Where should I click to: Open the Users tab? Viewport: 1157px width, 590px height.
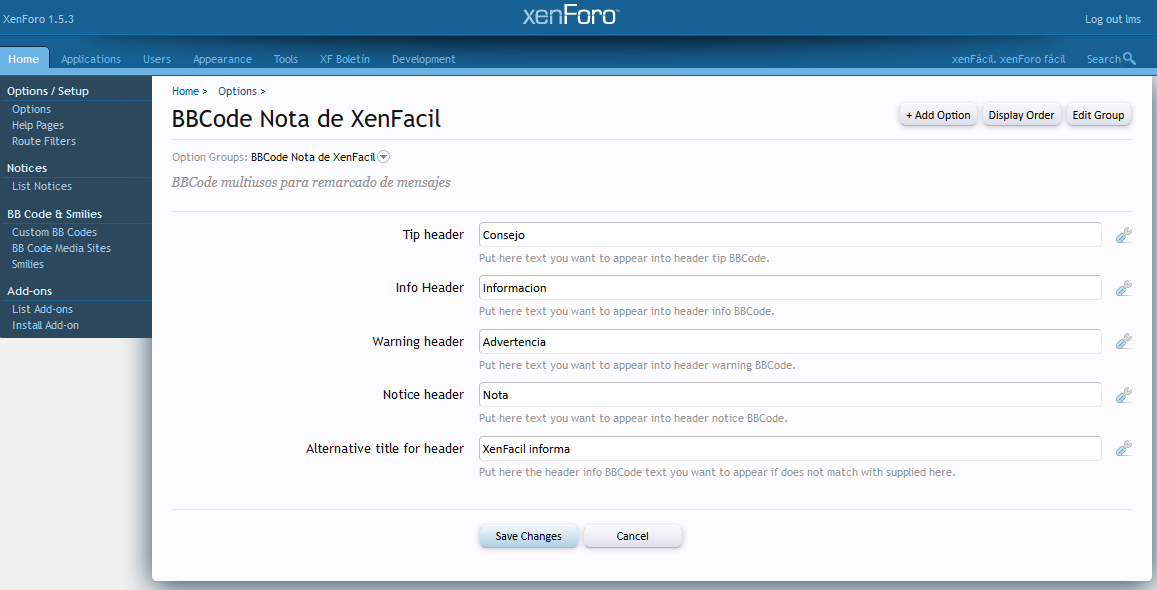tap(156, 59)
